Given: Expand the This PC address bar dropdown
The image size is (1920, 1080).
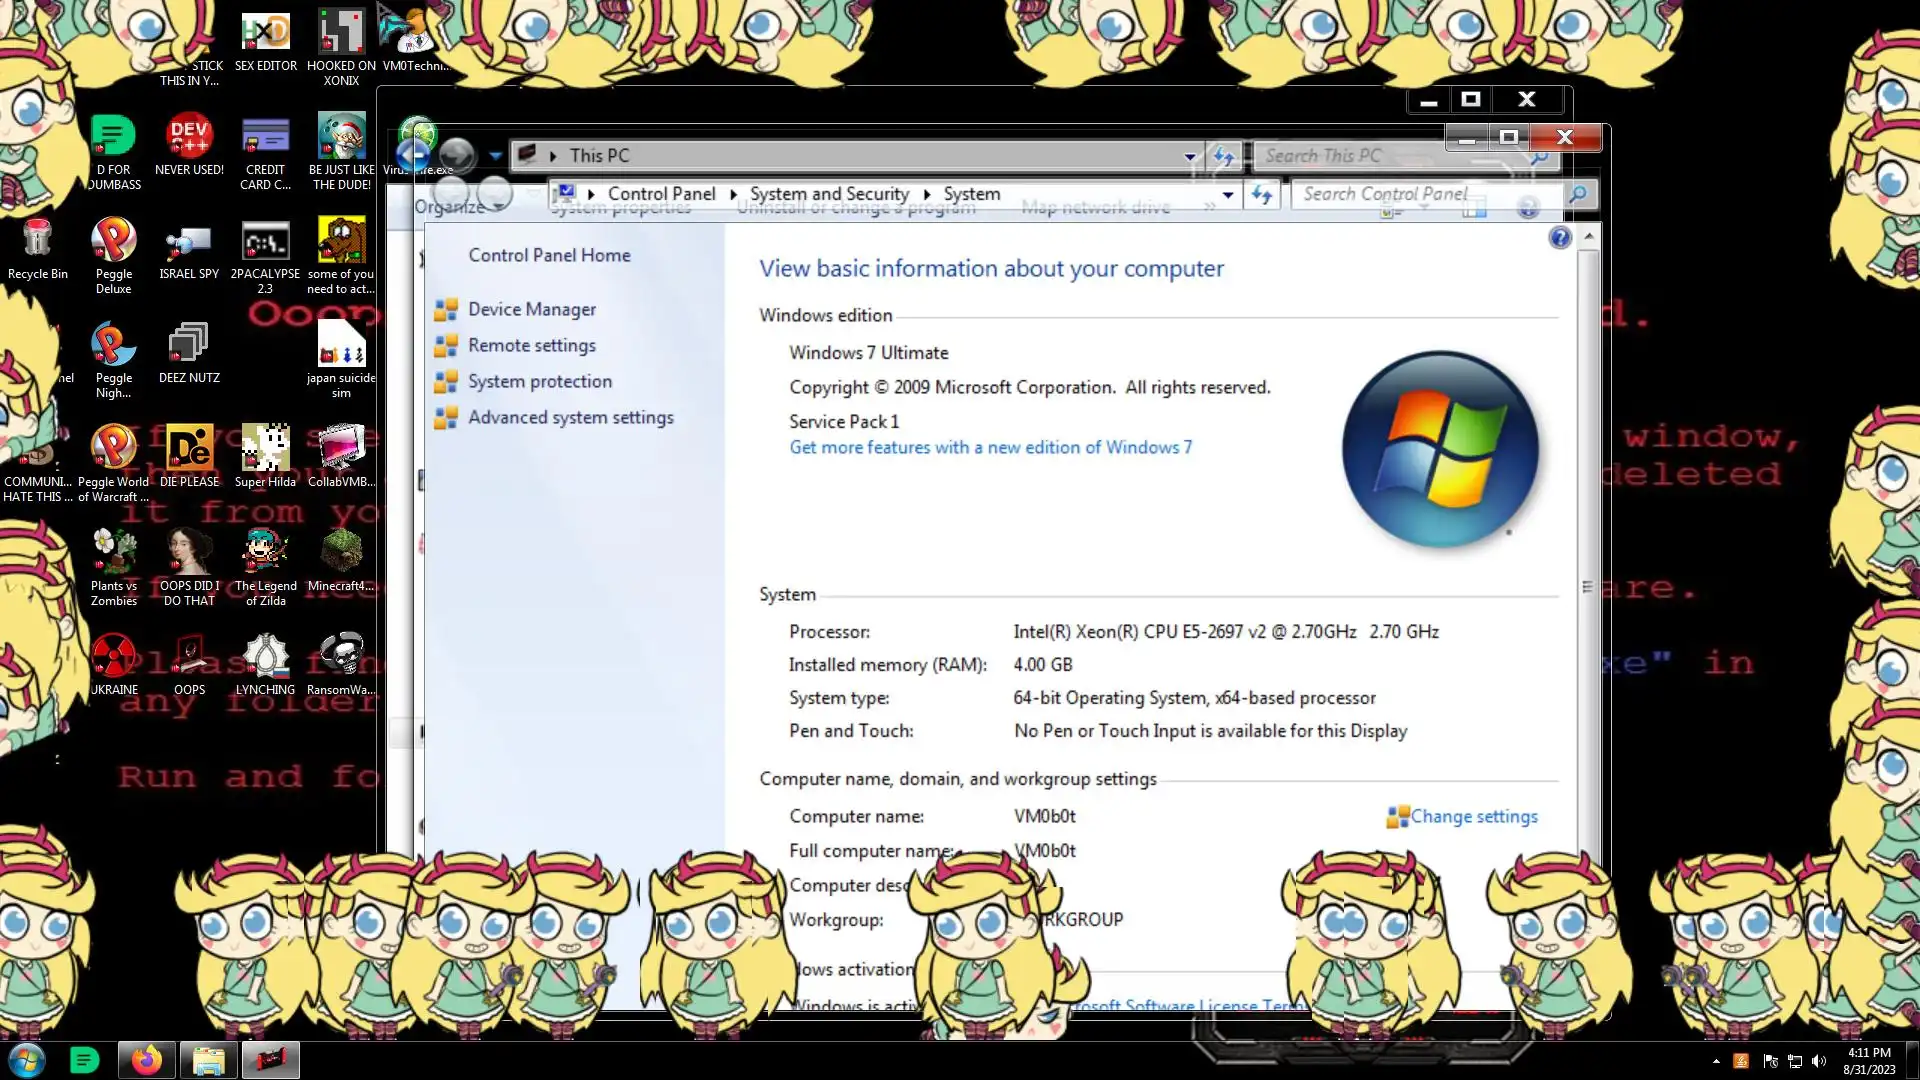Looking at the screenshot, I should 1189,156.
